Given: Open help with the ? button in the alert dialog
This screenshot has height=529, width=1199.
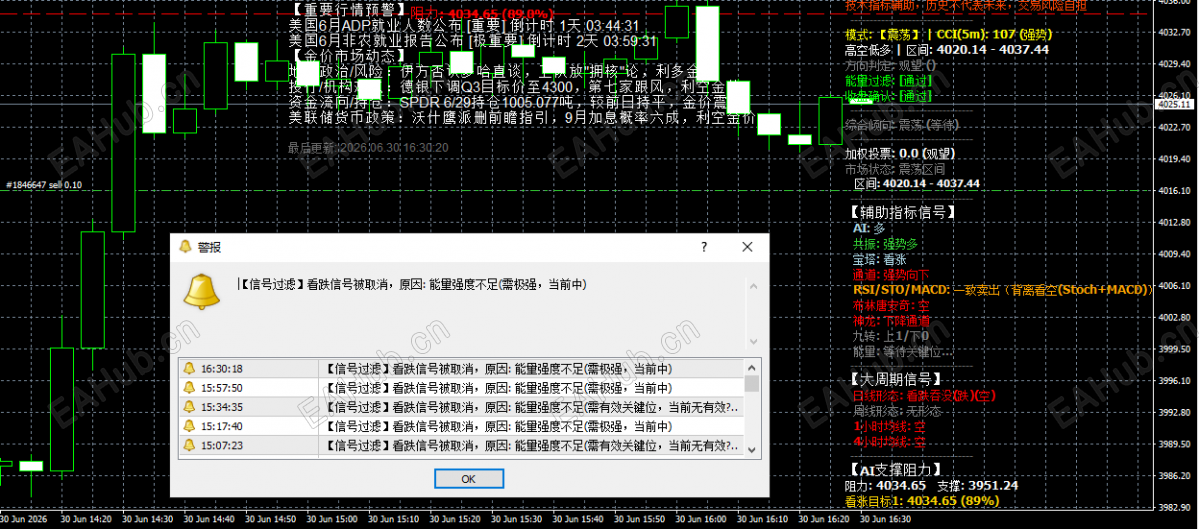Looking at the screenshot, I should [704, 247].
